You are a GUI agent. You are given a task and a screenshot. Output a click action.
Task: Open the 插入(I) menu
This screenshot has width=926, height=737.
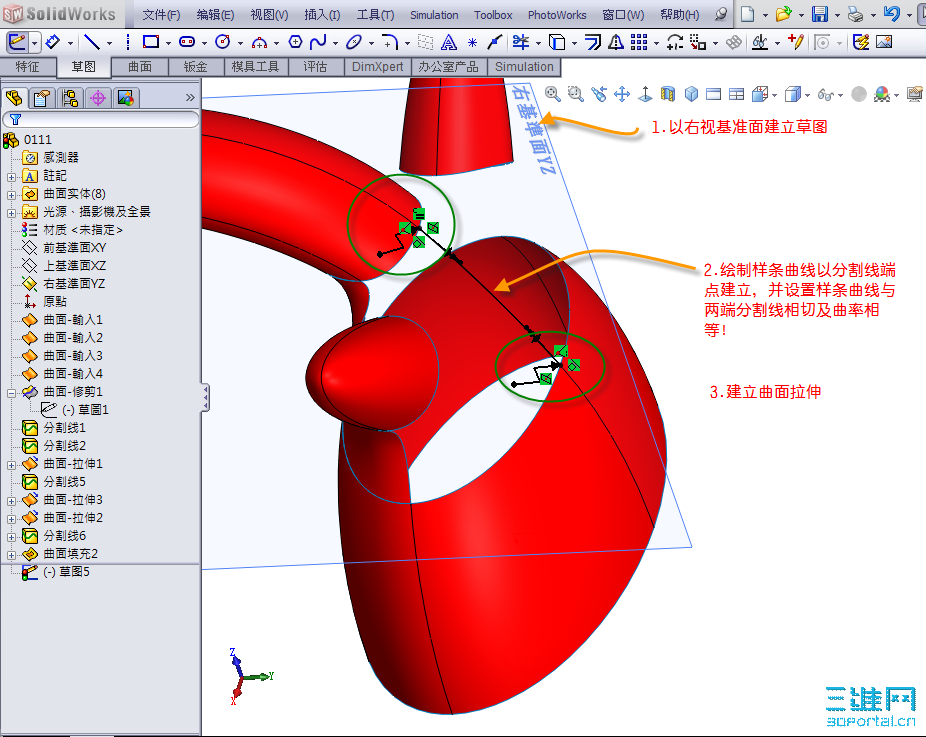322,15
